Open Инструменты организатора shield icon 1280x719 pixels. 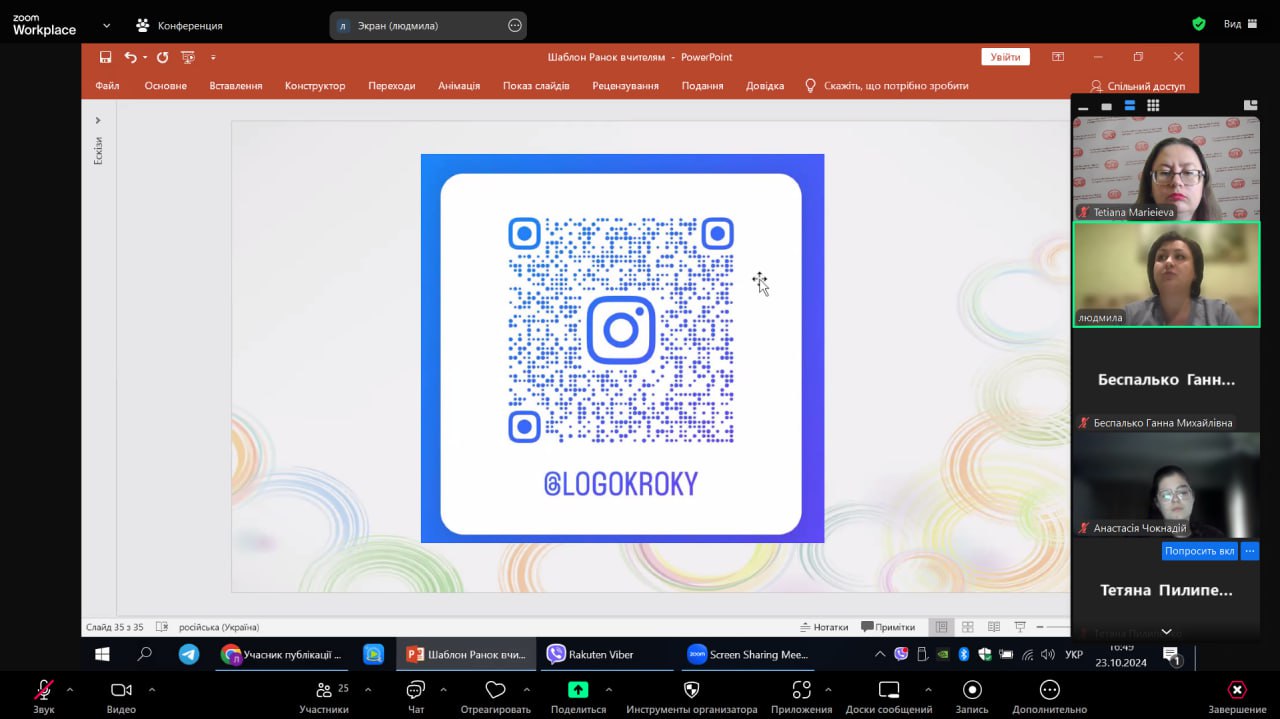691,690
